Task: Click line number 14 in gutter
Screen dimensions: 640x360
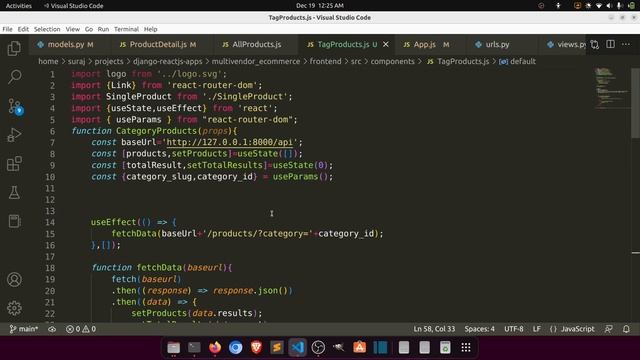Action: [x=50, y=222]
